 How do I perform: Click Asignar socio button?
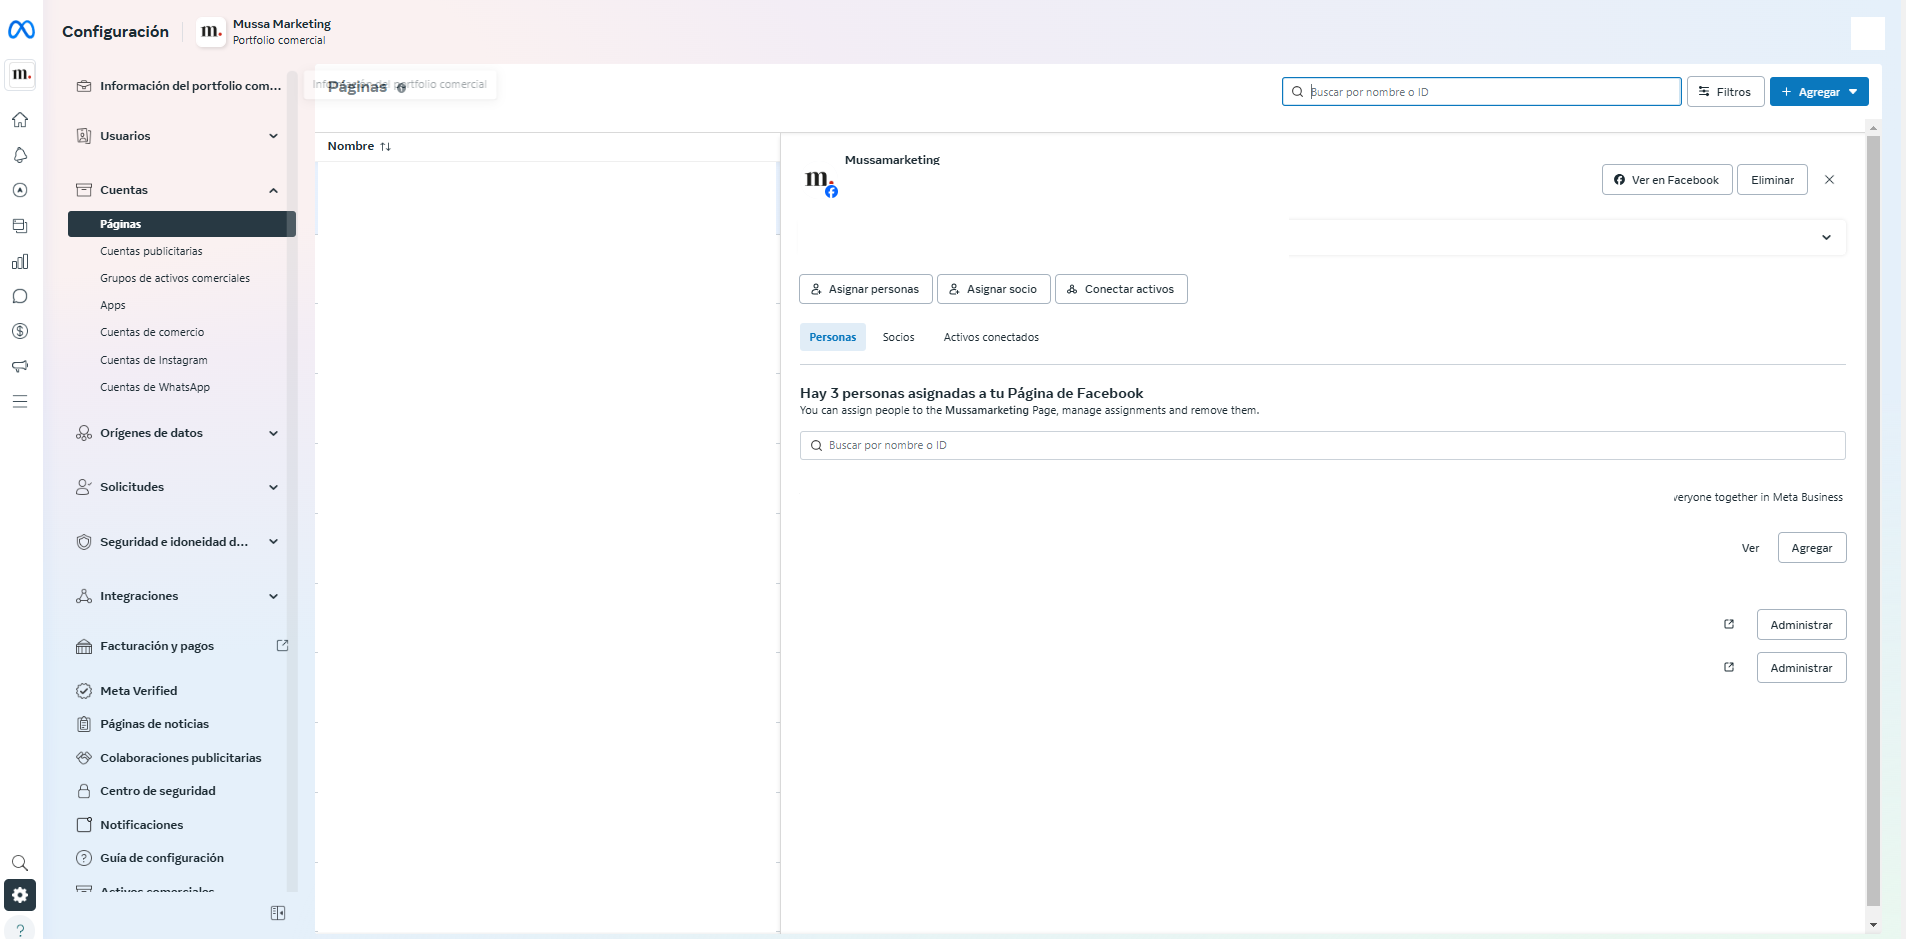[x=994, y=289]
